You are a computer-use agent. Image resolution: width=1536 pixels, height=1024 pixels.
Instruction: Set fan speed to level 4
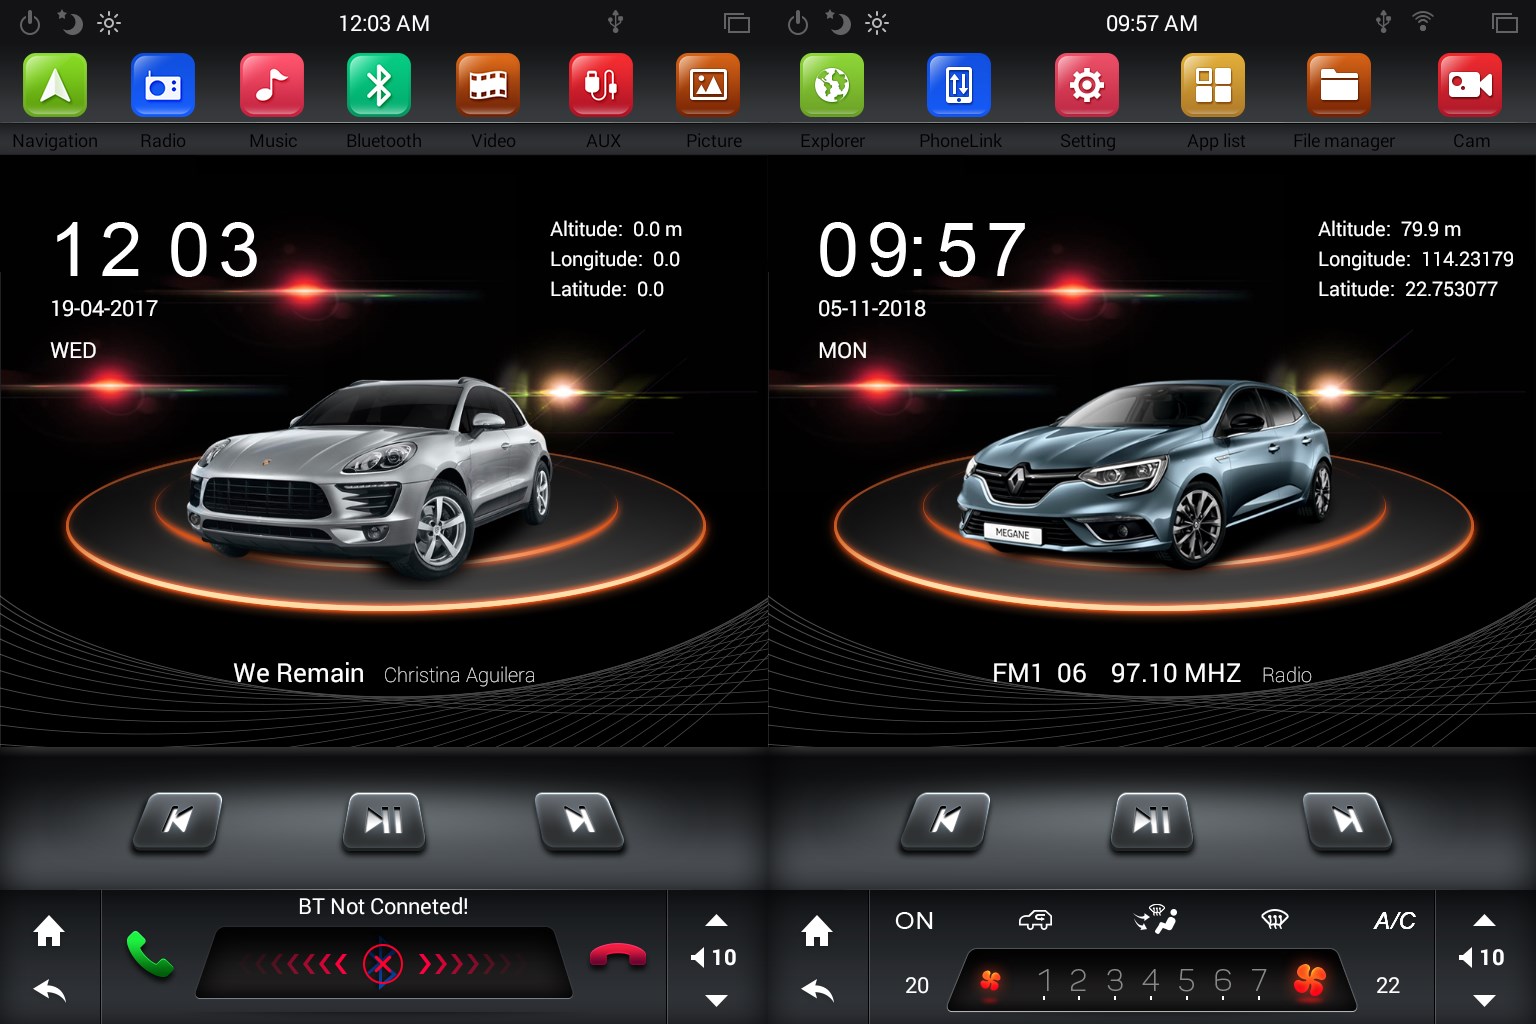pos(1151,981)
